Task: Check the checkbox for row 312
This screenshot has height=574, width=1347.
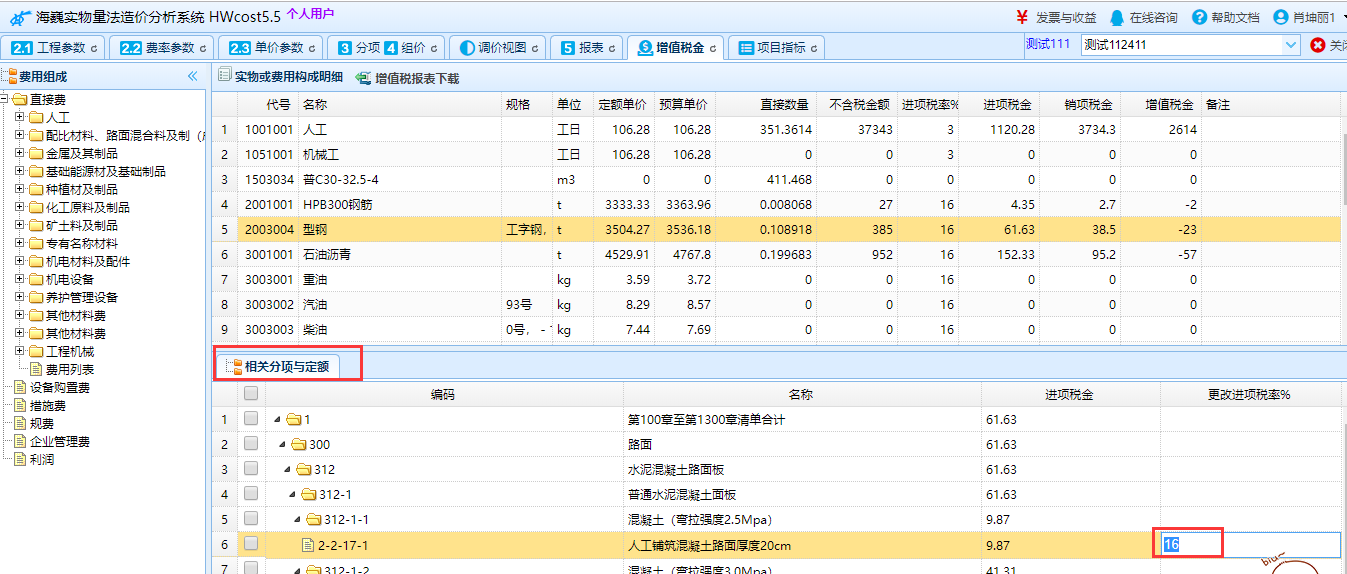Action: pyautogui.click(x=251, y=469)
